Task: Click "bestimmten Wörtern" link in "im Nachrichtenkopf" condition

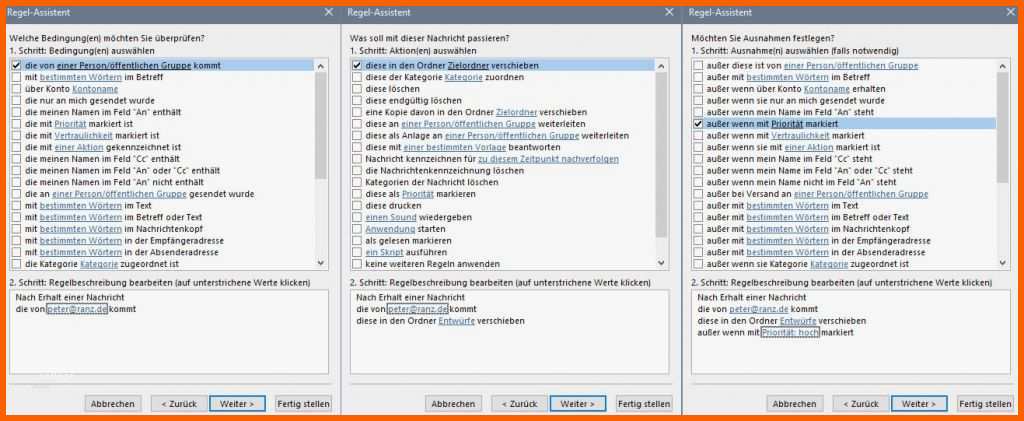Action: pyautogui.click(x=81, y=228)
